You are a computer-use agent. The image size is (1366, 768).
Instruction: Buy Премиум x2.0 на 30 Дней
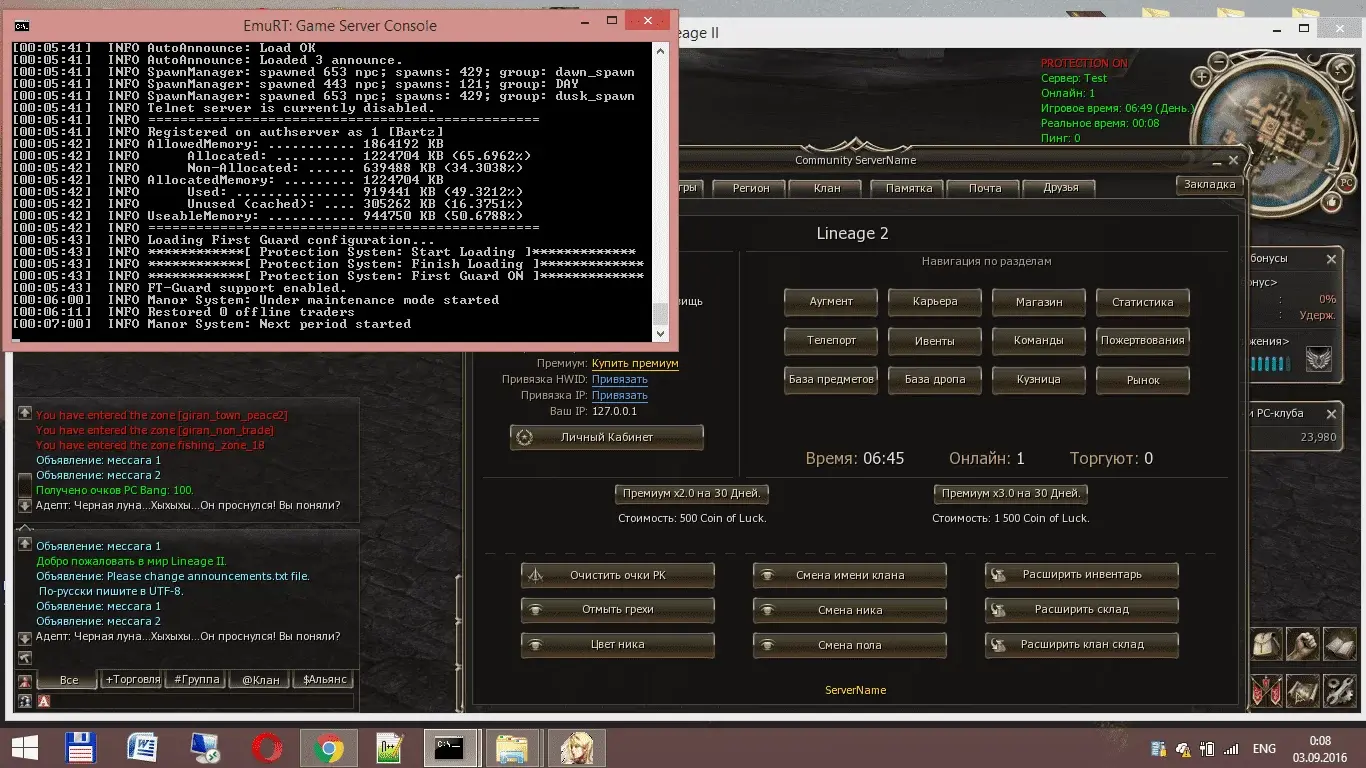tap(692, 493)
